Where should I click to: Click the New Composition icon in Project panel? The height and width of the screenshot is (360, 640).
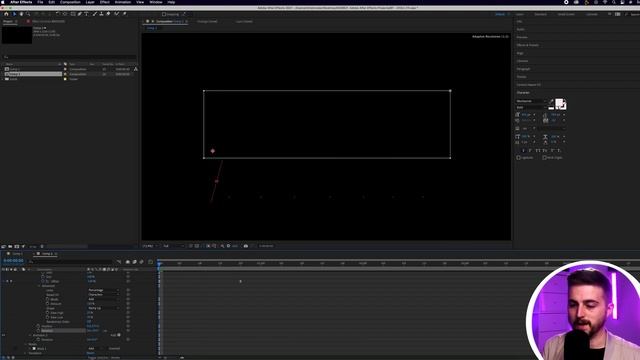[x=17, y=247]
